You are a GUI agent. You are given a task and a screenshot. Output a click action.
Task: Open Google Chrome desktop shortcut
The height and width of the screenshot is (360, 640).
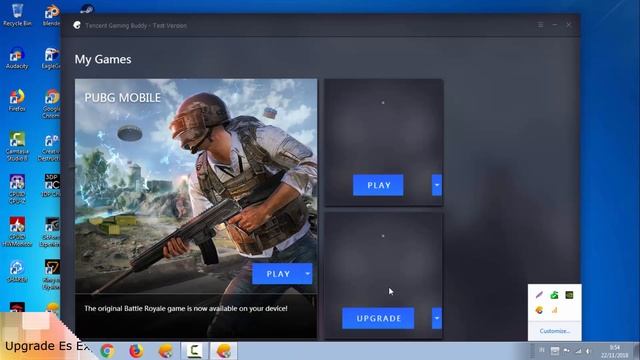tap(52, 104)
